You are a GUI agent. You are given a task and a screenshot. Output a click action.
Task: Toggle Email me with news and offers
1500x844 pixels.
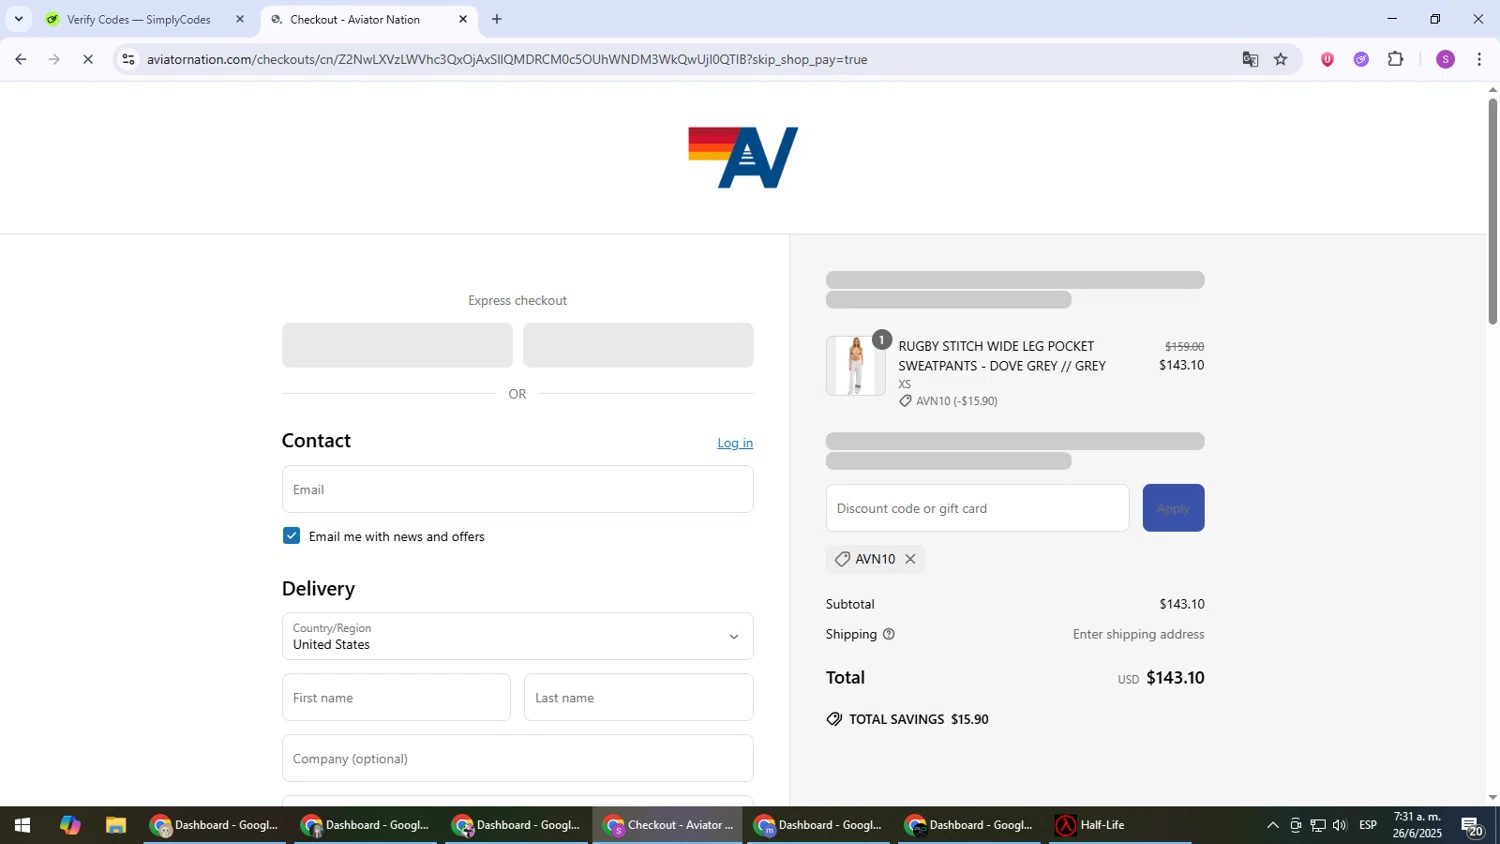(x=291, y=536)
